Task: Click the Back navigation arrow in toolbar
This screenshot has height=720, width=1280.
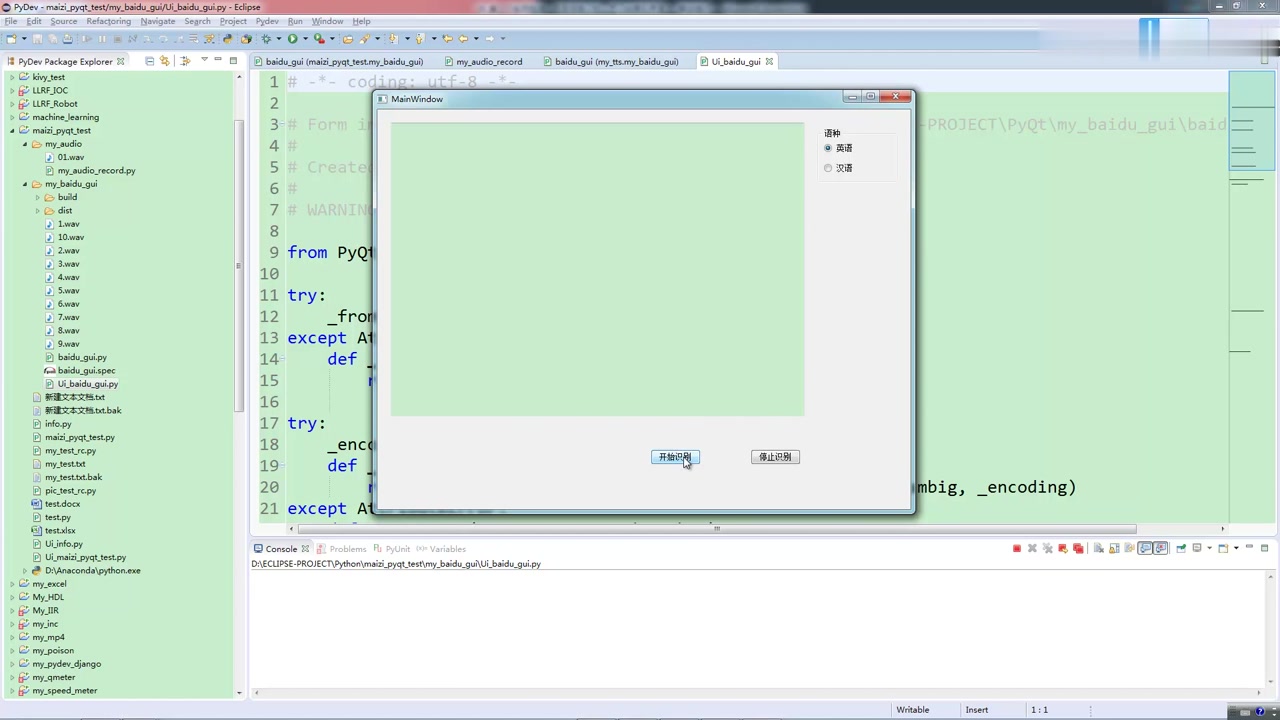Action: point(463,39)
